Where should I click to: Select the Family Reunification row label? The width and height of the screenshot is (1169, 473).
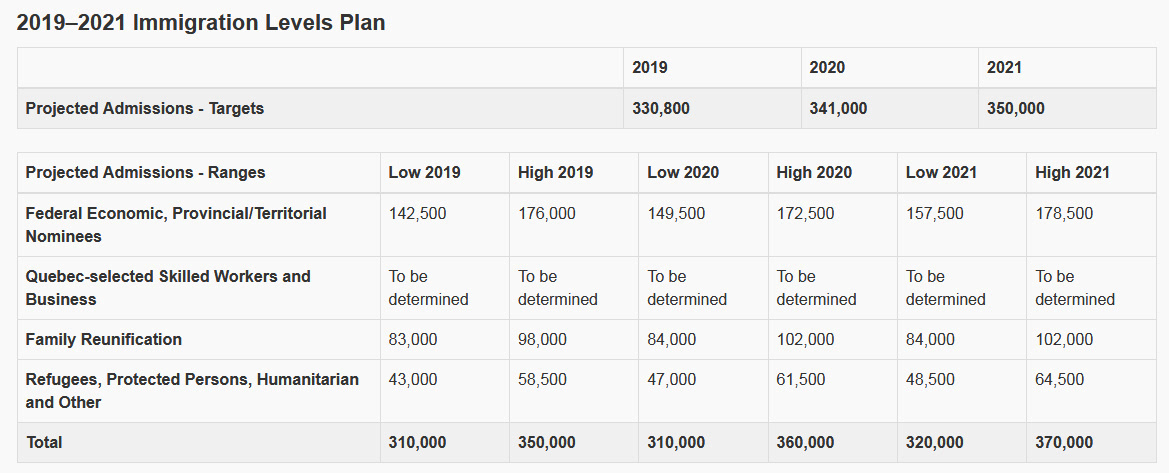coord(104,339)
